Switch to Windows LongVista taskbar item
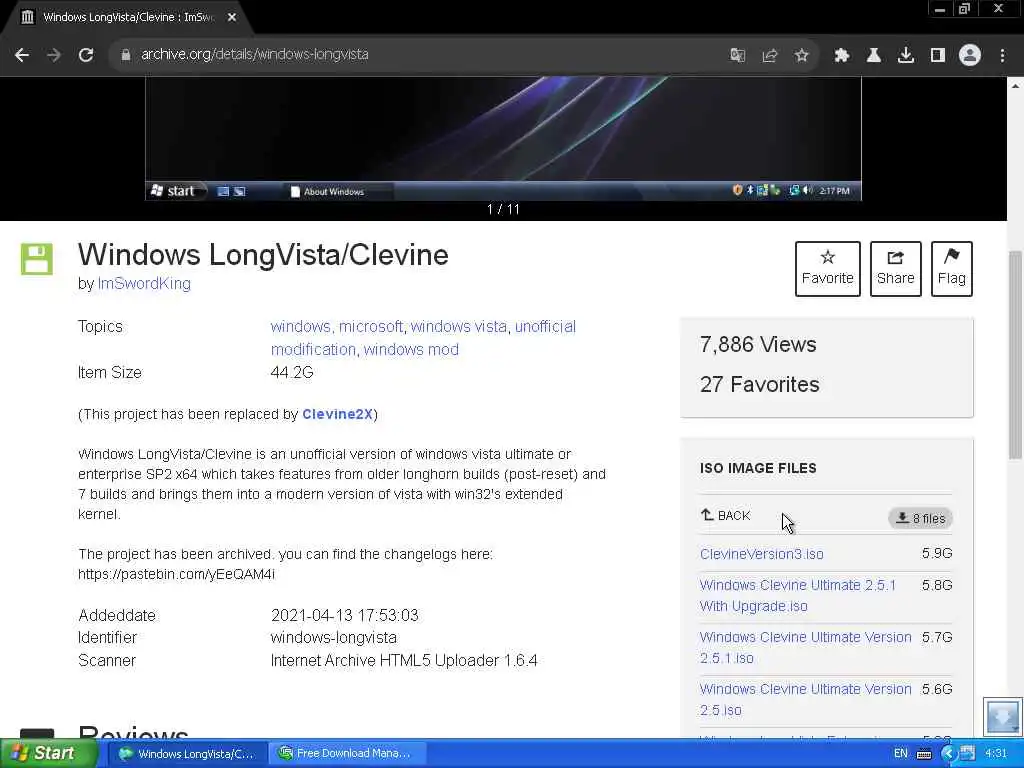The height and width of the screenshot is (768, 1024). [187, 753]
